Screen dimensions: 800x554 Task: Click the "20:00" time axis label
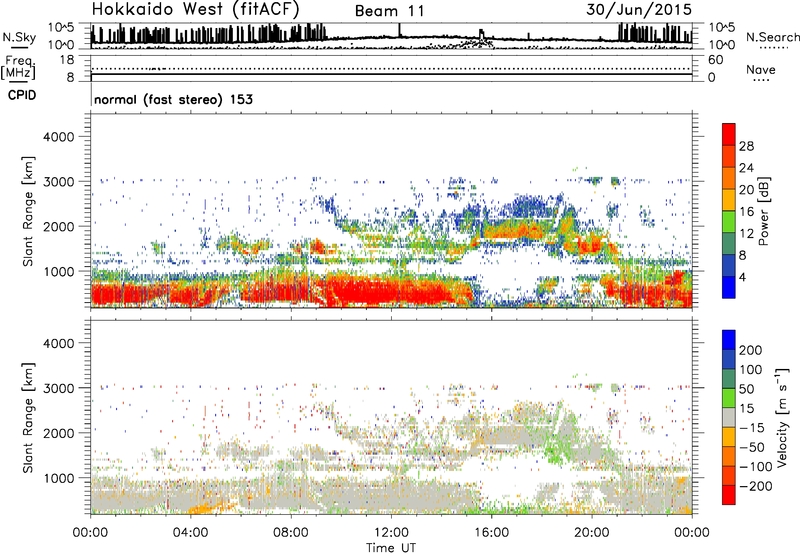pyautogui.click(x=592, y=533)
